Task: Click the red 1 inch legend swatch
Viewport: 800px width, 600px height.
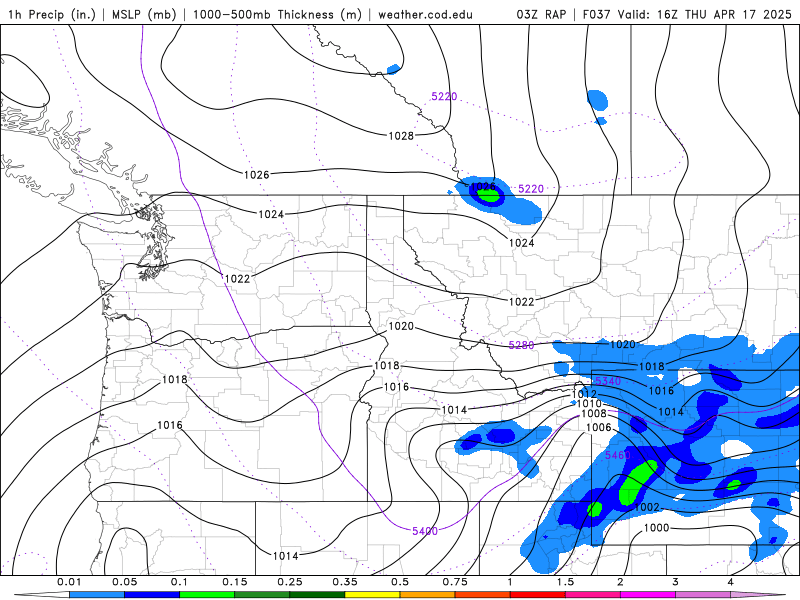Action: tap(538, 595)
